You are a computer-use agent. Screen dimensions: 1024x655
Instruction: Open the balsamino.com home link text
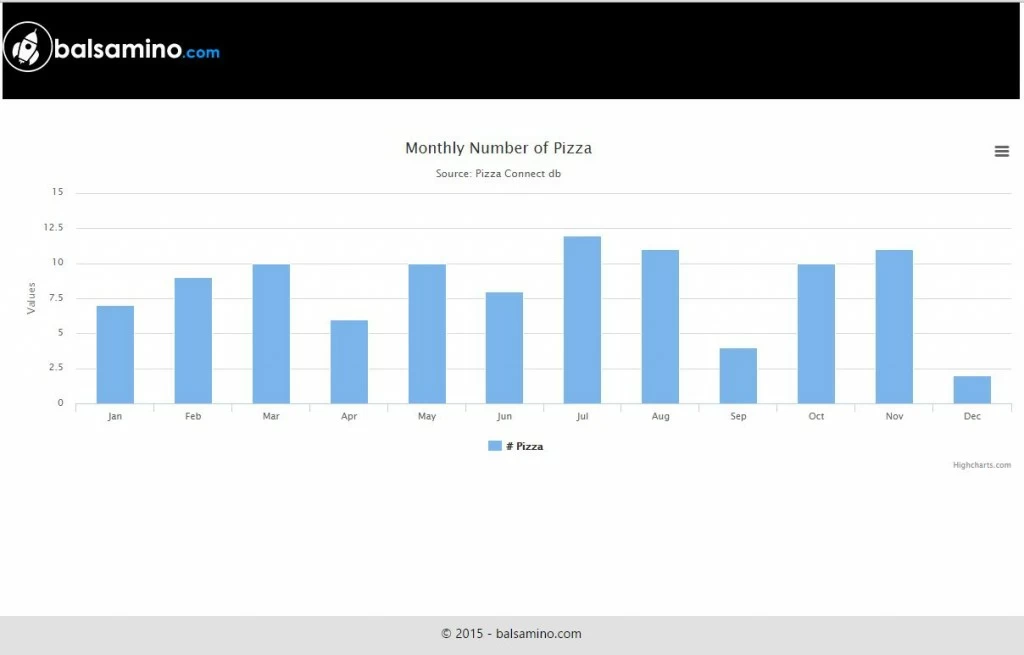click(136, 49)
